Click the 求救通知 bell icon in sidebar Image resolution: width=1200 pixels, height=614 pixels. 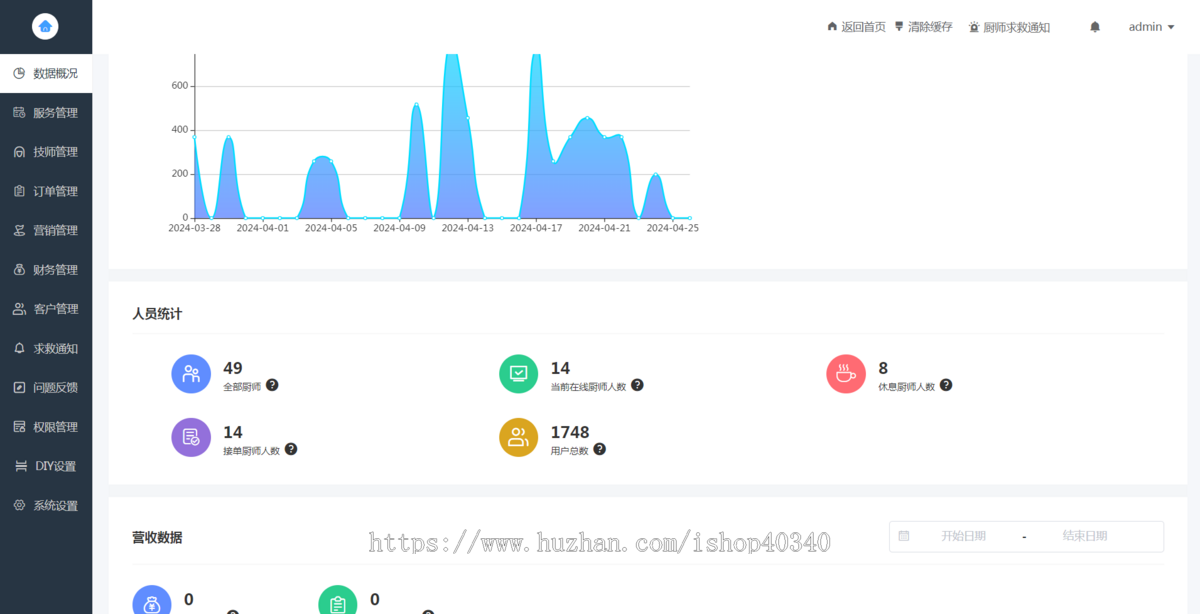pyautogui.click(x=19, y=348)
